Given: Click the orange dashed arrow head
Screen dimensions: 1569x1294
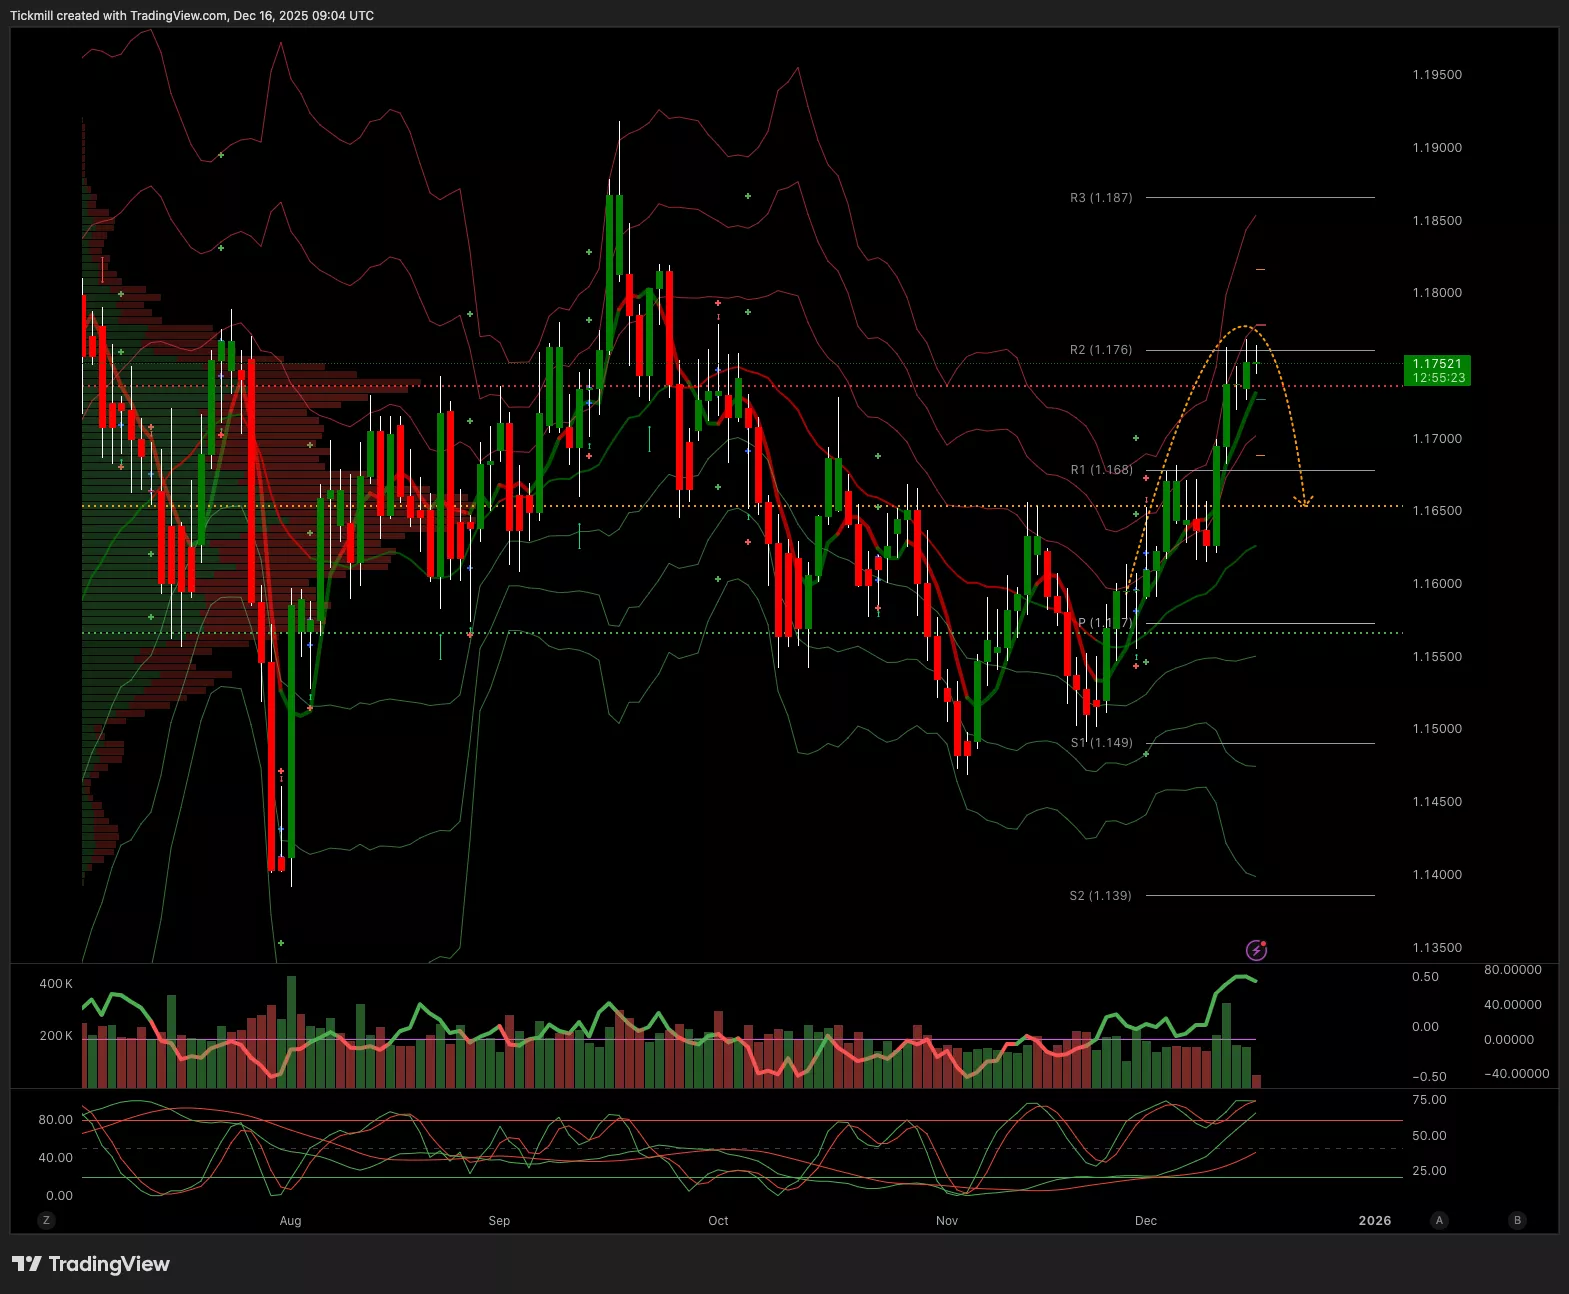Looking at the screenshot, I should [1303, 500].
